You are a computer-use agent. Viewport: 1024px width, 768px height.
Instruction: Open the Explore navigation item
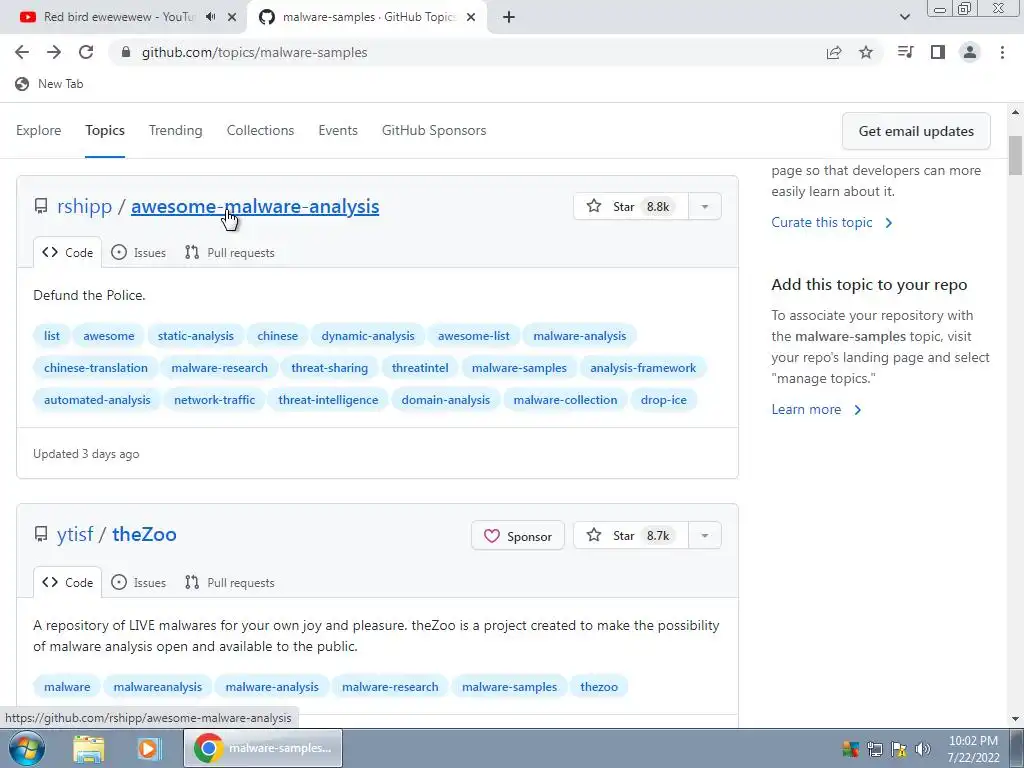[x=39, y=130]
